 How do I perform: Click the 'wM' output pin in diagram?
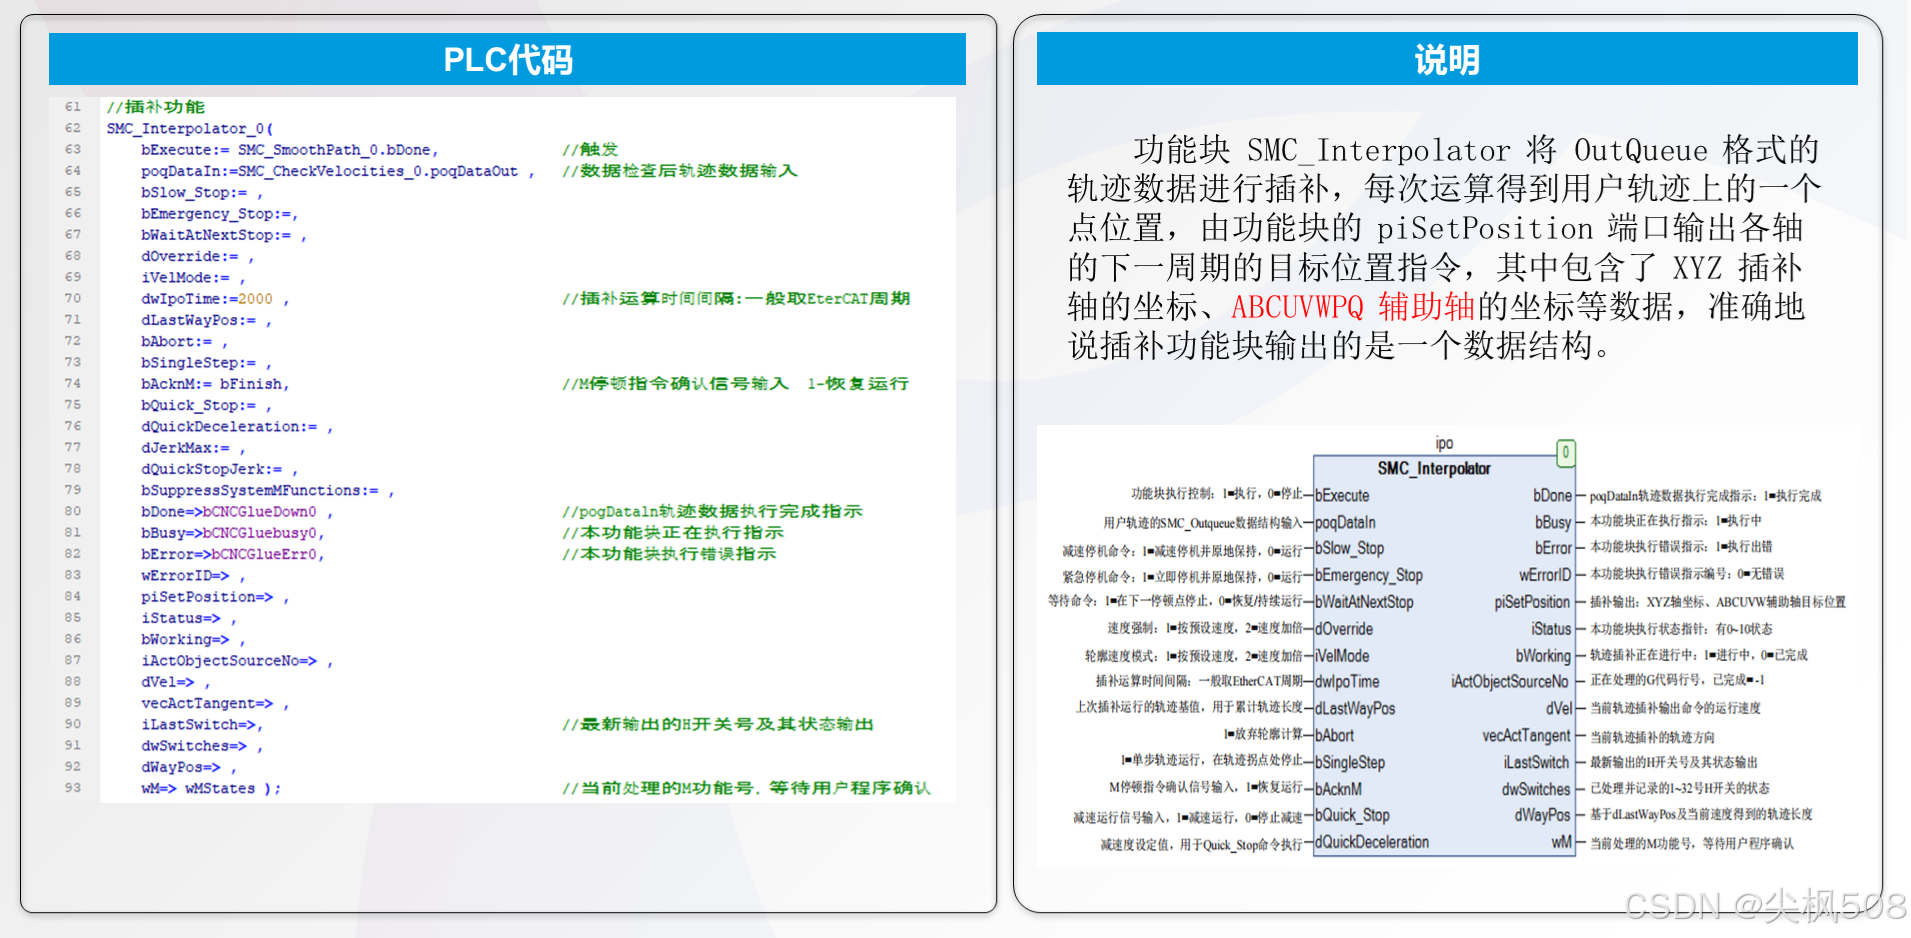tap(1561, 842)
